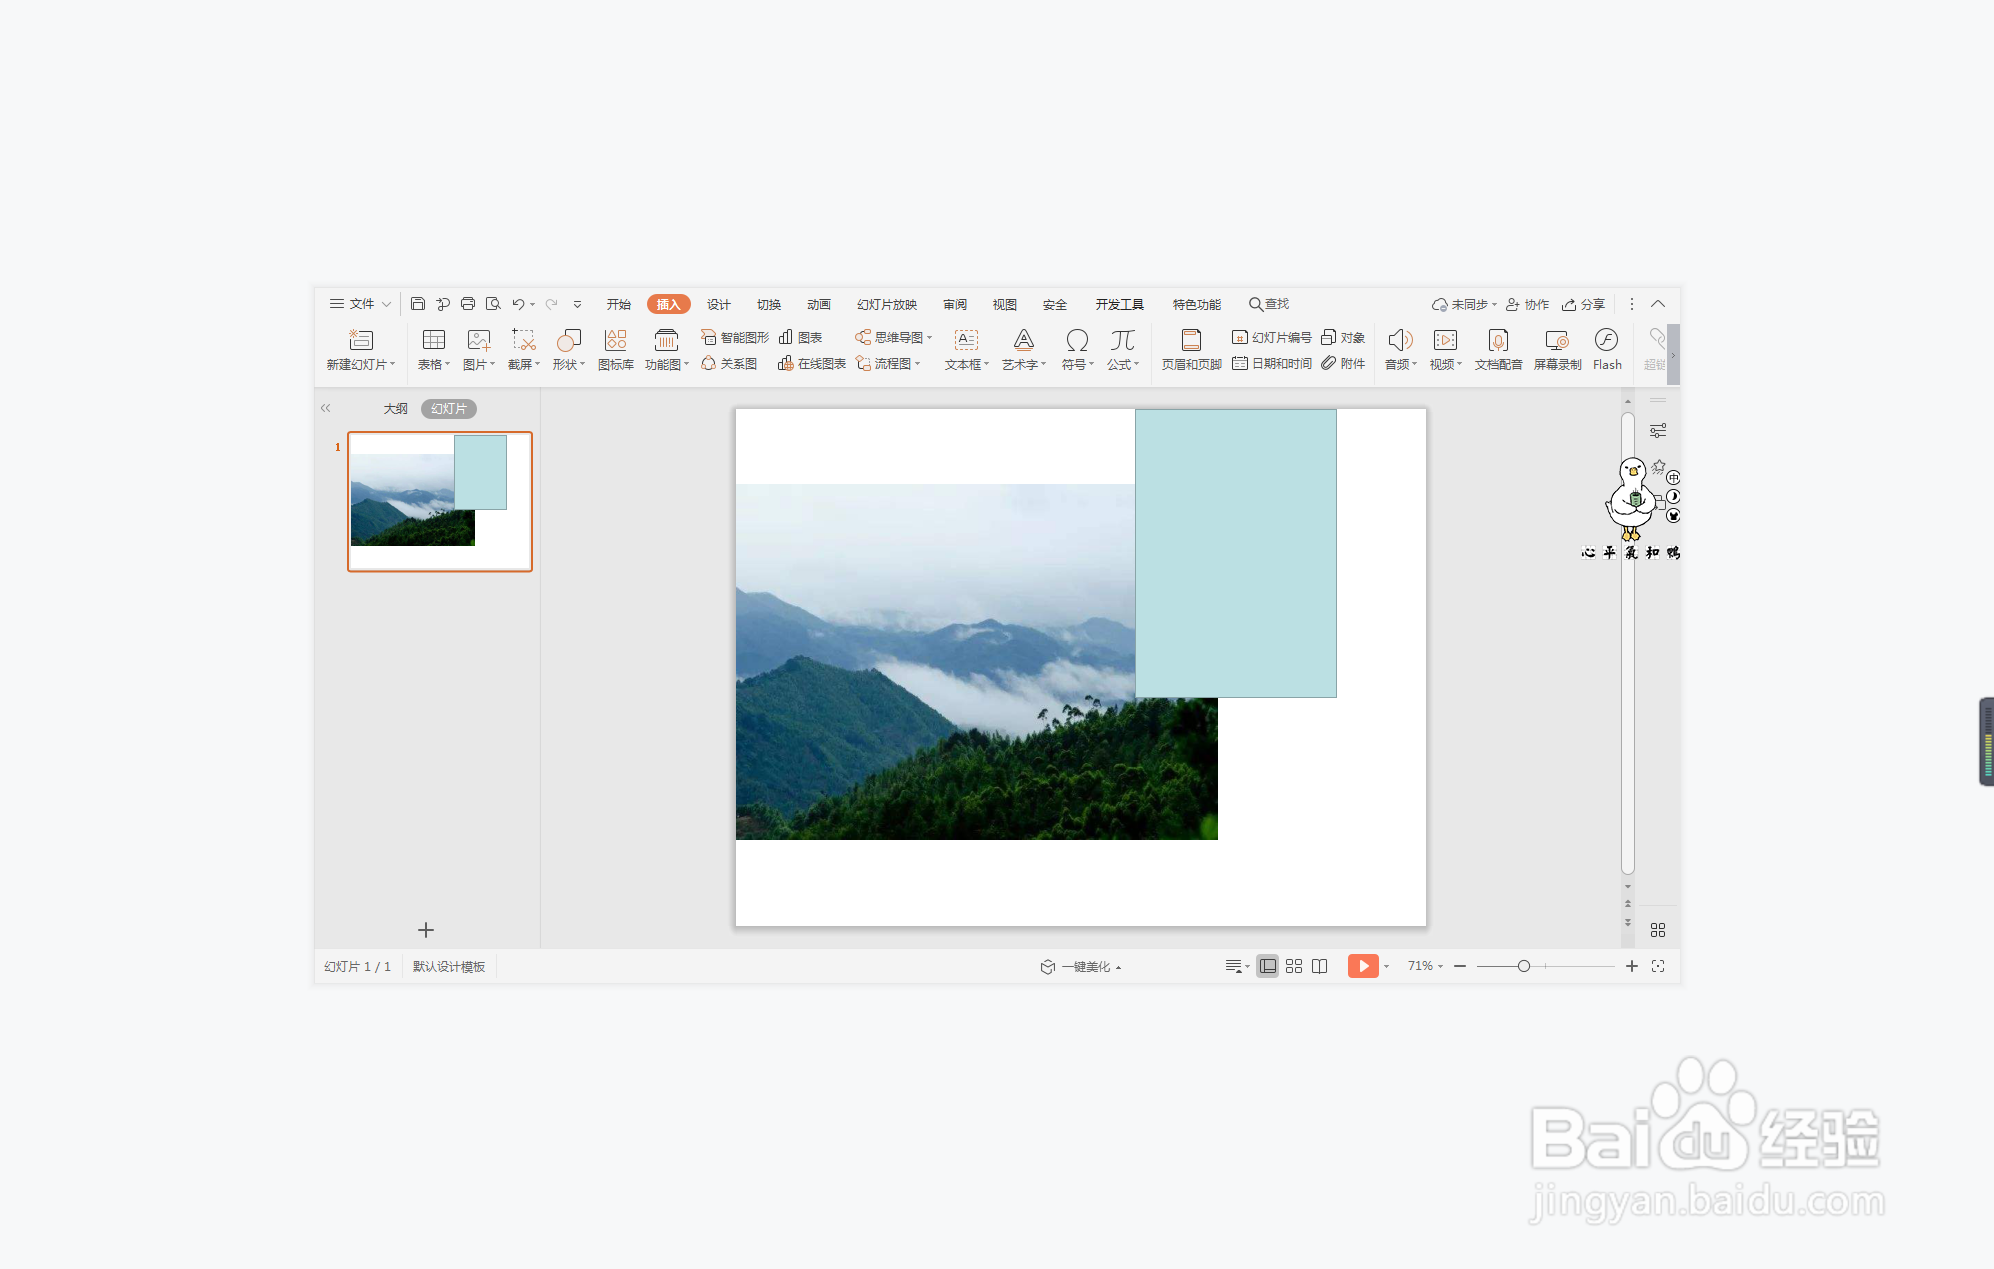
Task: Open the Start (开始) tab
Action: coord(619,304)
